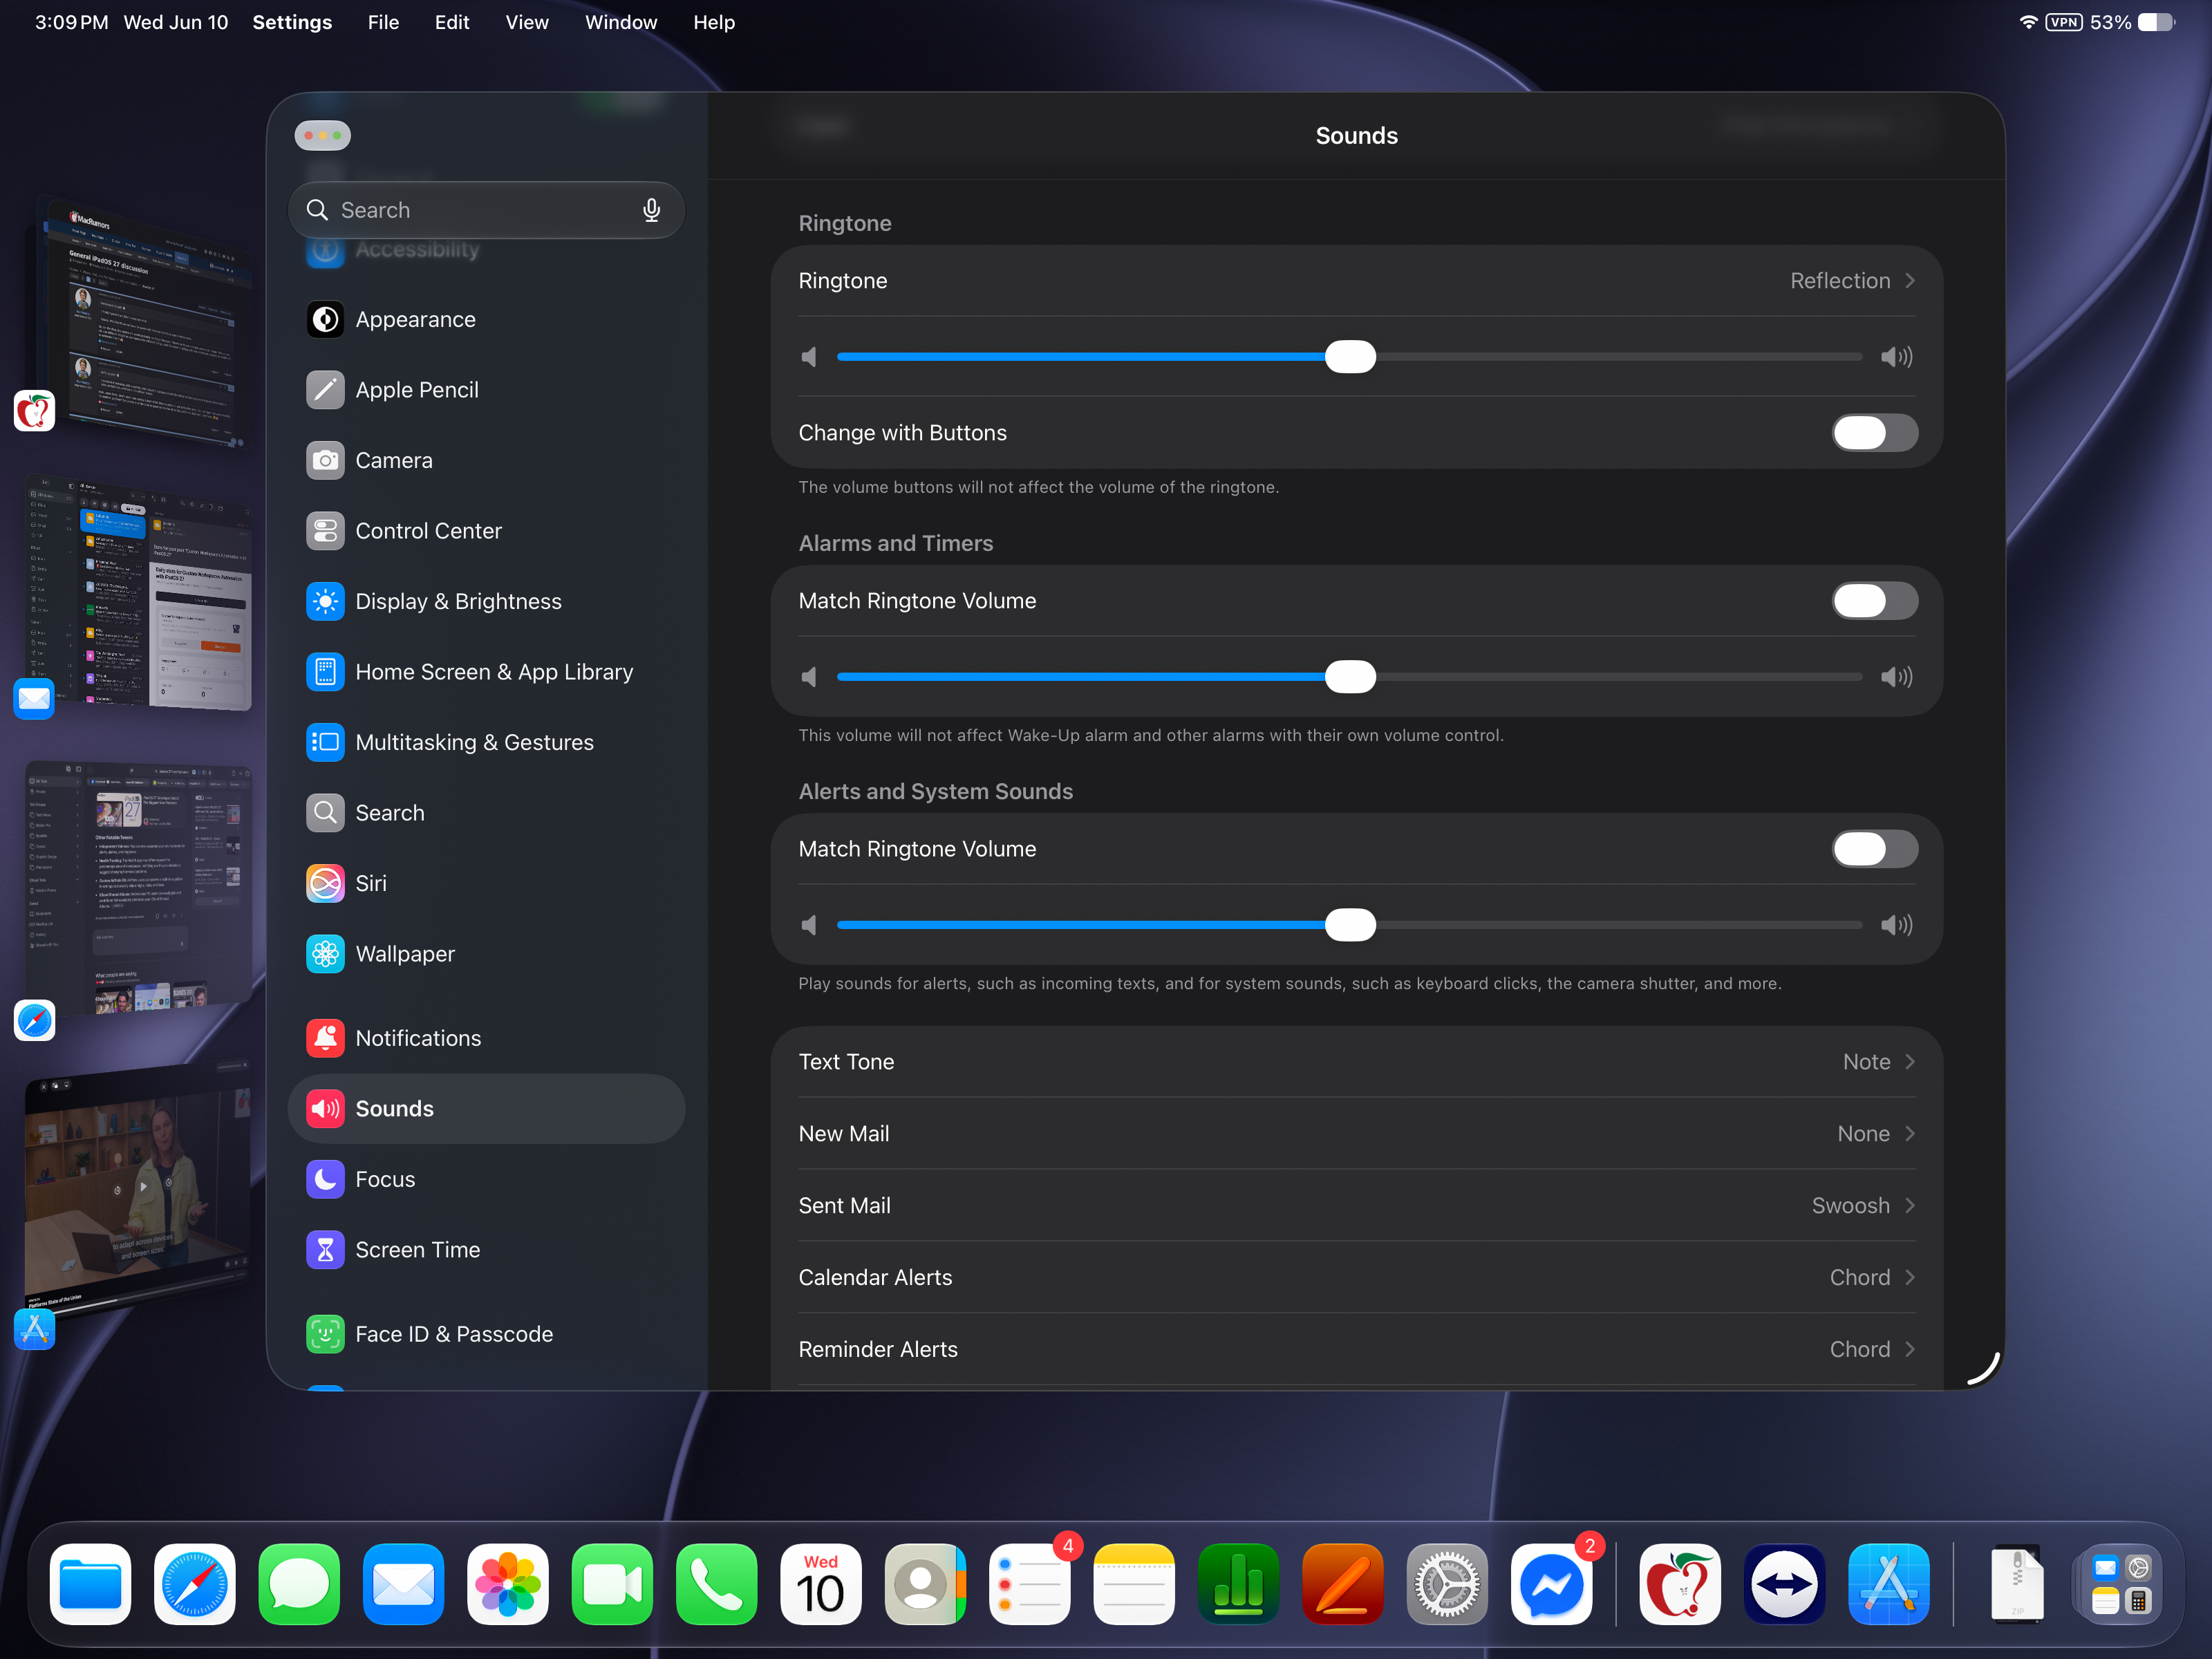The image size is (2212, 1659).
Task: Open Appearance settings icon in sidebar
Action: point(325,320)
